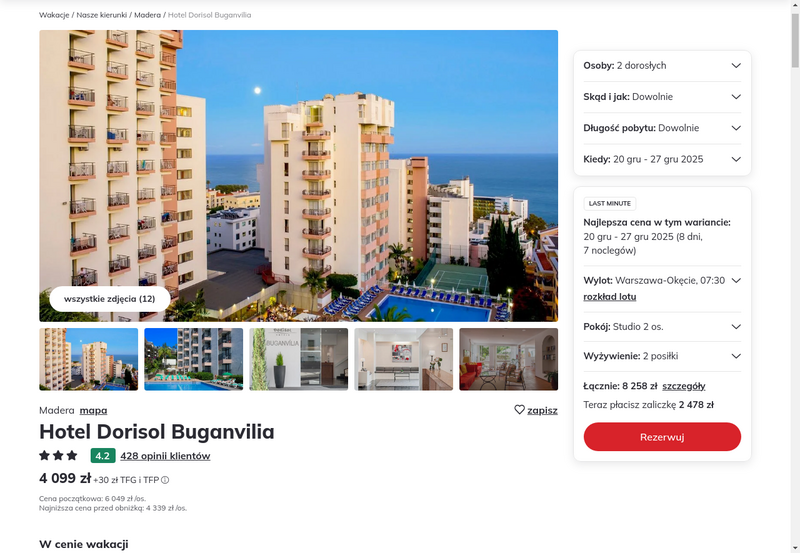The height and width of the screenshot is (553, 800).
Task: Click the green 4.2 rating badge
Action: tap(103, 456)
